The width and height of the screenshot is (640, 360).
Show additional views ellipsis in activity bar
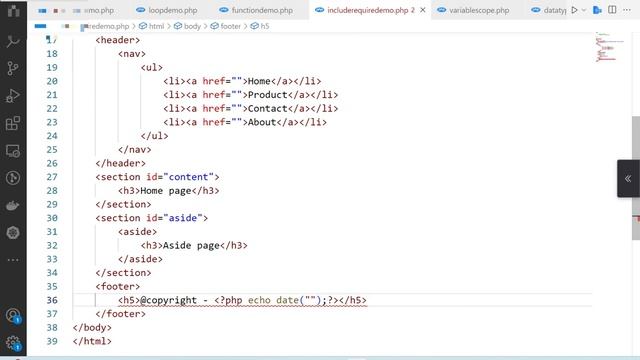pos(13,260)
